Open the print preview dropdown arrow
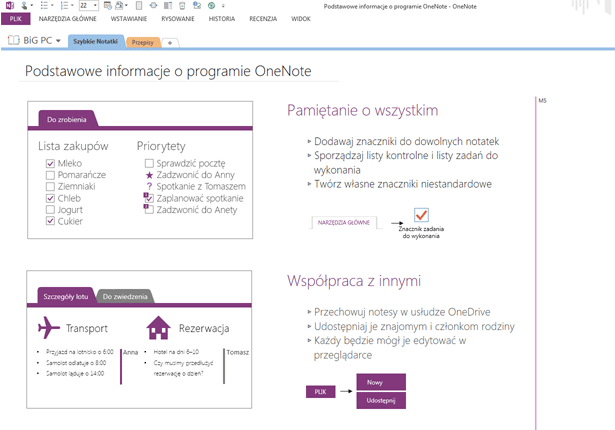615x430 pixels. coord(126,5)
